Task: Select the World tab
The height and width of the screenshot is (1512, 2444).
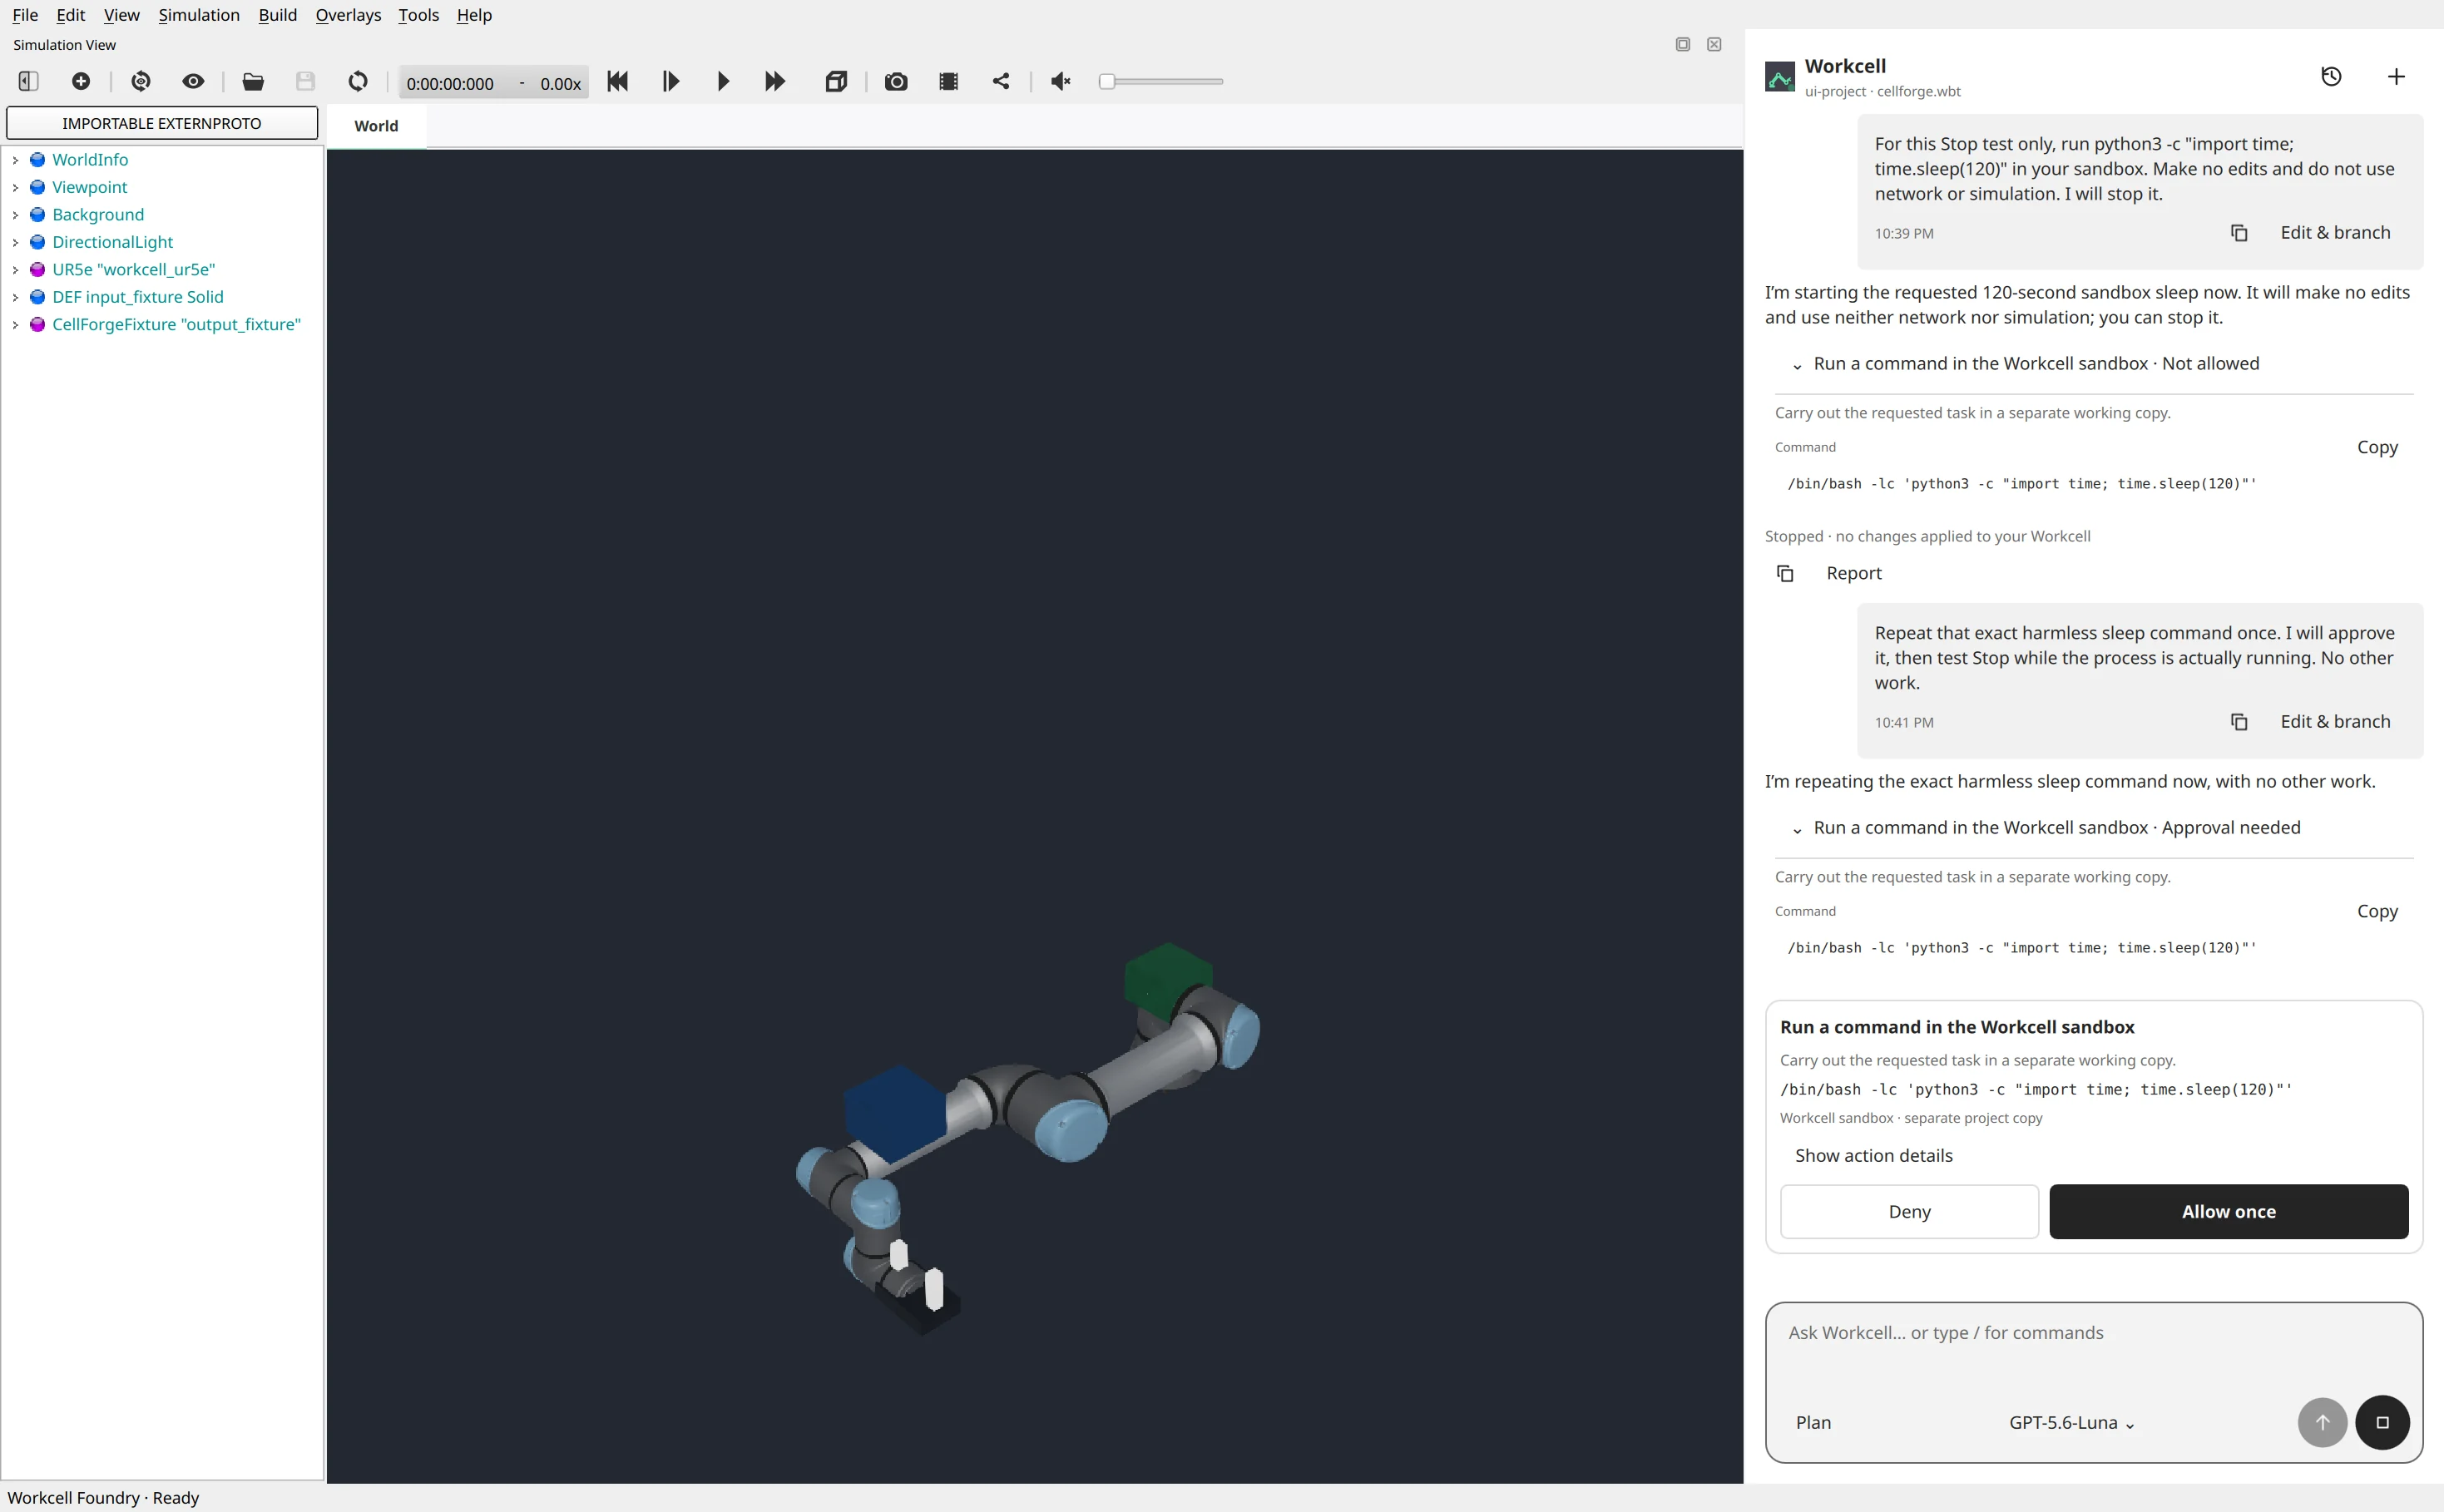Action: point(376,126)
